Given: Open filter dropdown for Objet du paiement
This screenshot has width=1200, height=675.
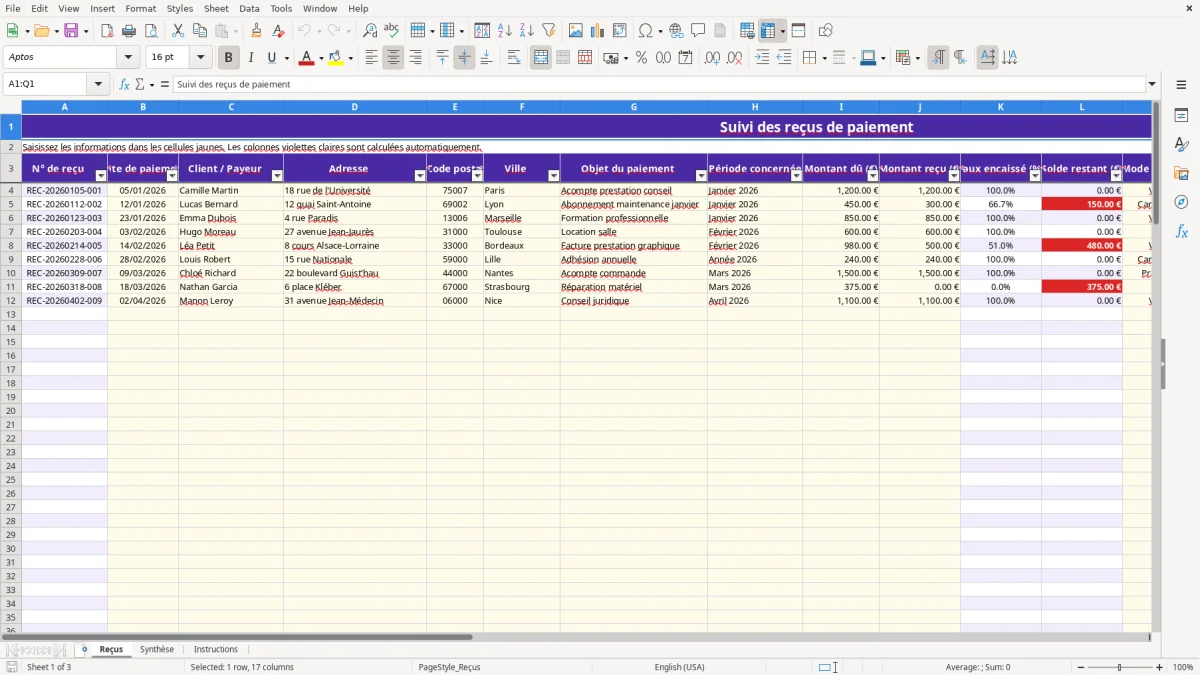Looking at the screenshot, I should (x=701, y=176).
